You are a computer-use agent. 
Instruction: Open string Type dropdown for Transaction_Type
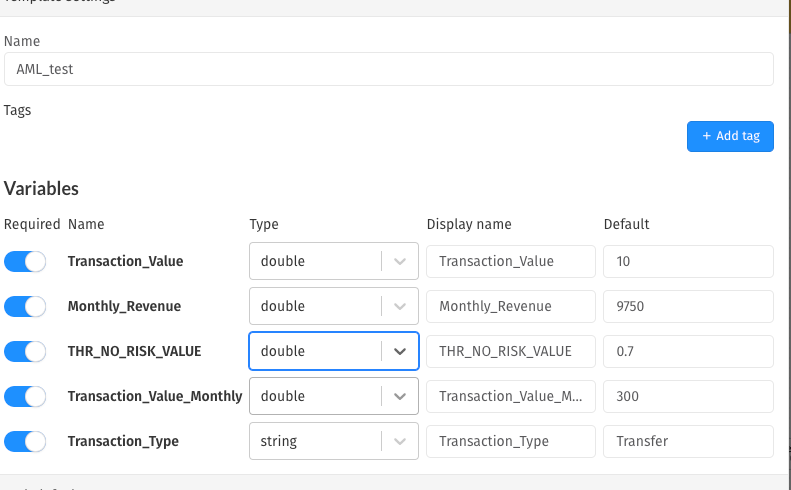point(333,441)
